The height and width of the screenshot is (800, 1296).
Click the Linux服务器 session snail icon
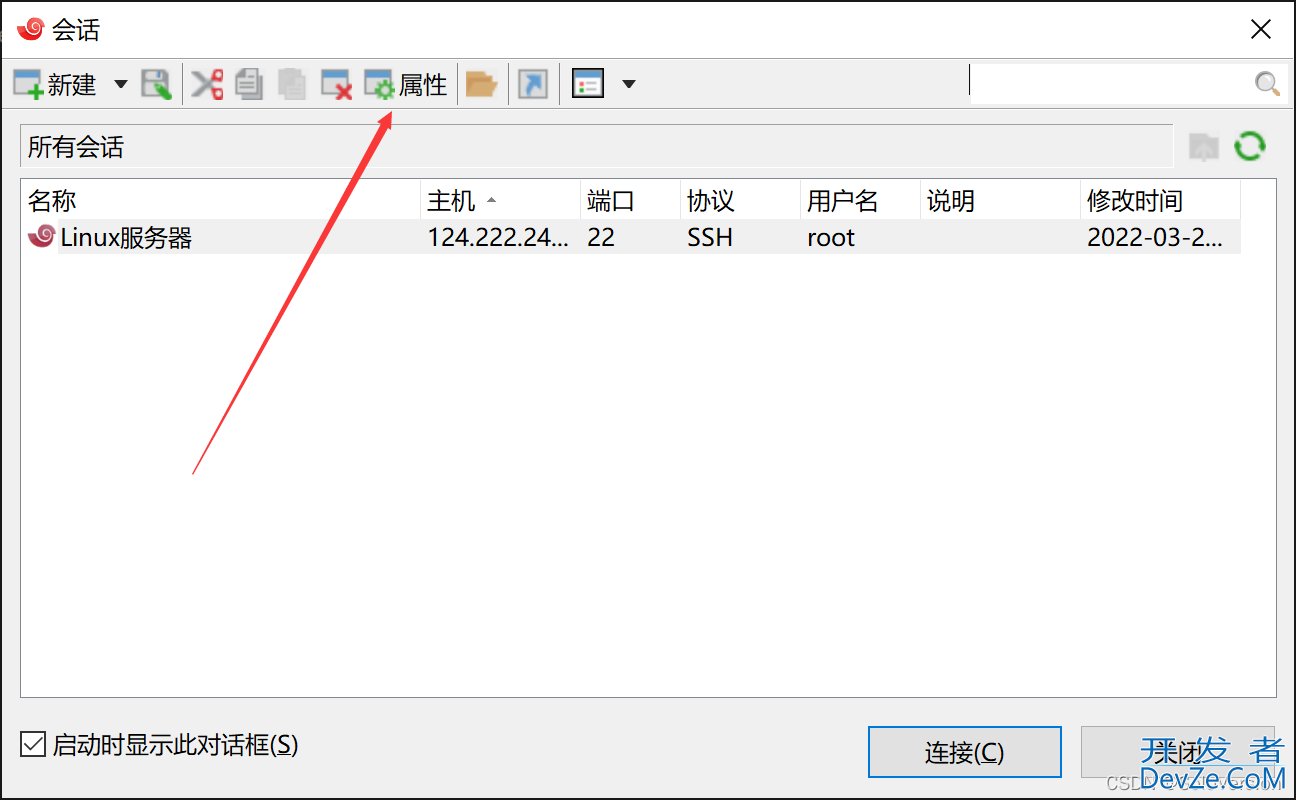tap(41, 236)
